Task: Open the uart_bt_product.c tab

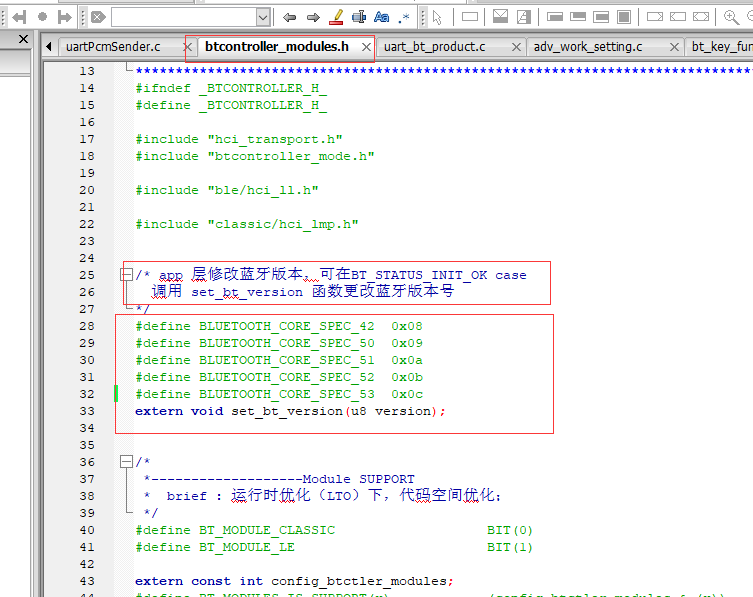Action: [x=435, y=47]
